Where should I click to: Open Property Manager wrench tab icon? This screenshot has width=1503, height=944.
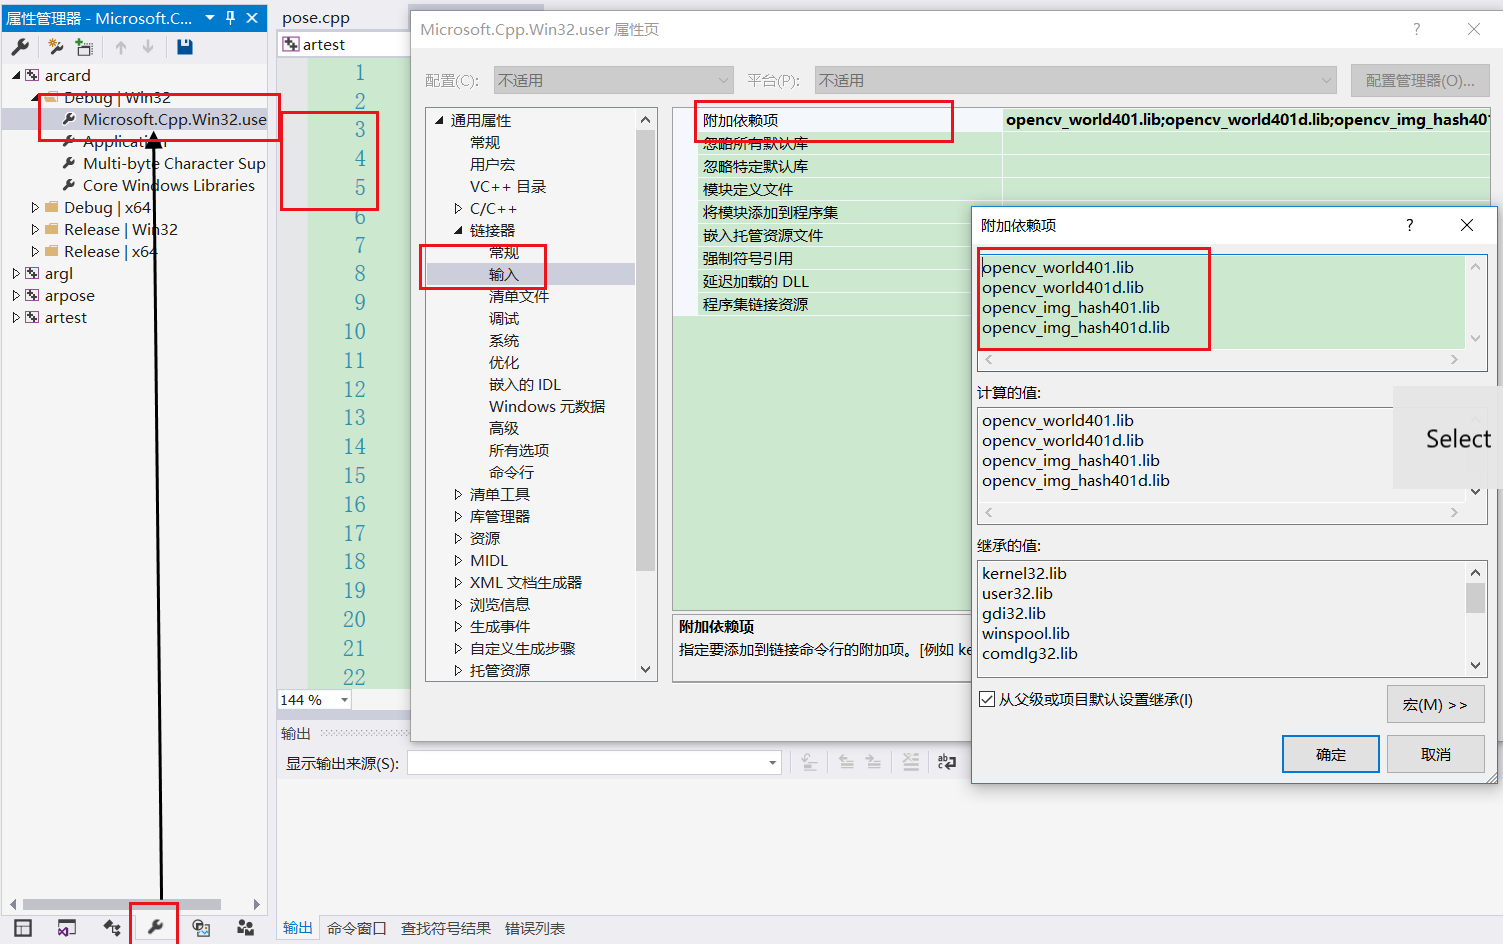(x=155, y=927)
